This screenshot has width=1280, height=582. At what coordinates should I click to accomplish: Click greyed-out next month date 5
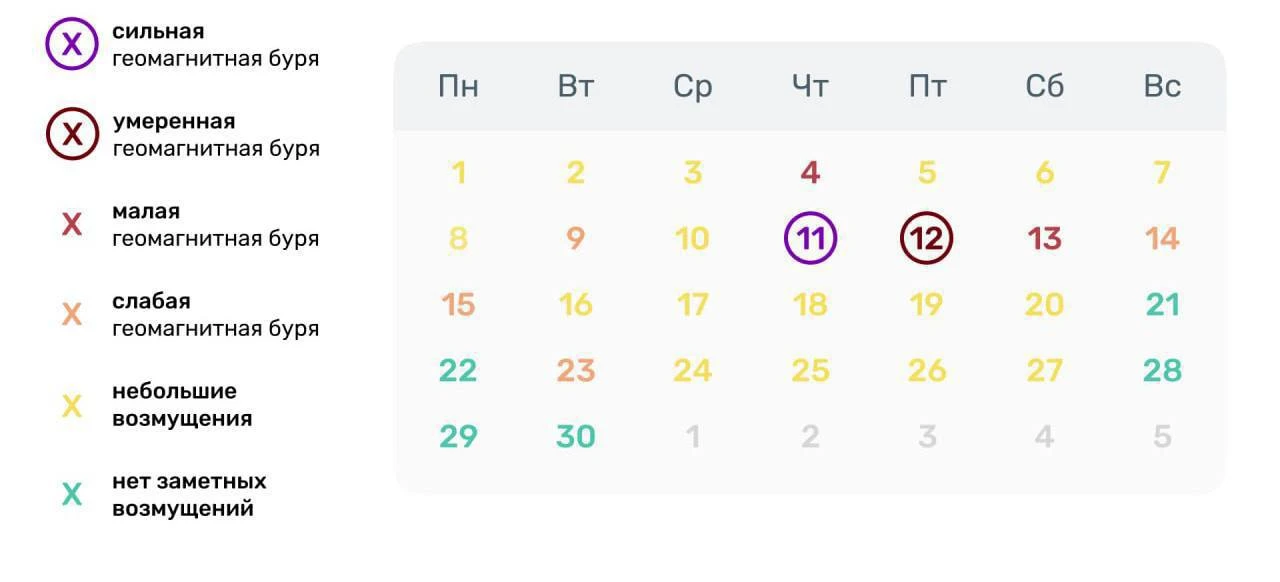(x=1162, y=436)
